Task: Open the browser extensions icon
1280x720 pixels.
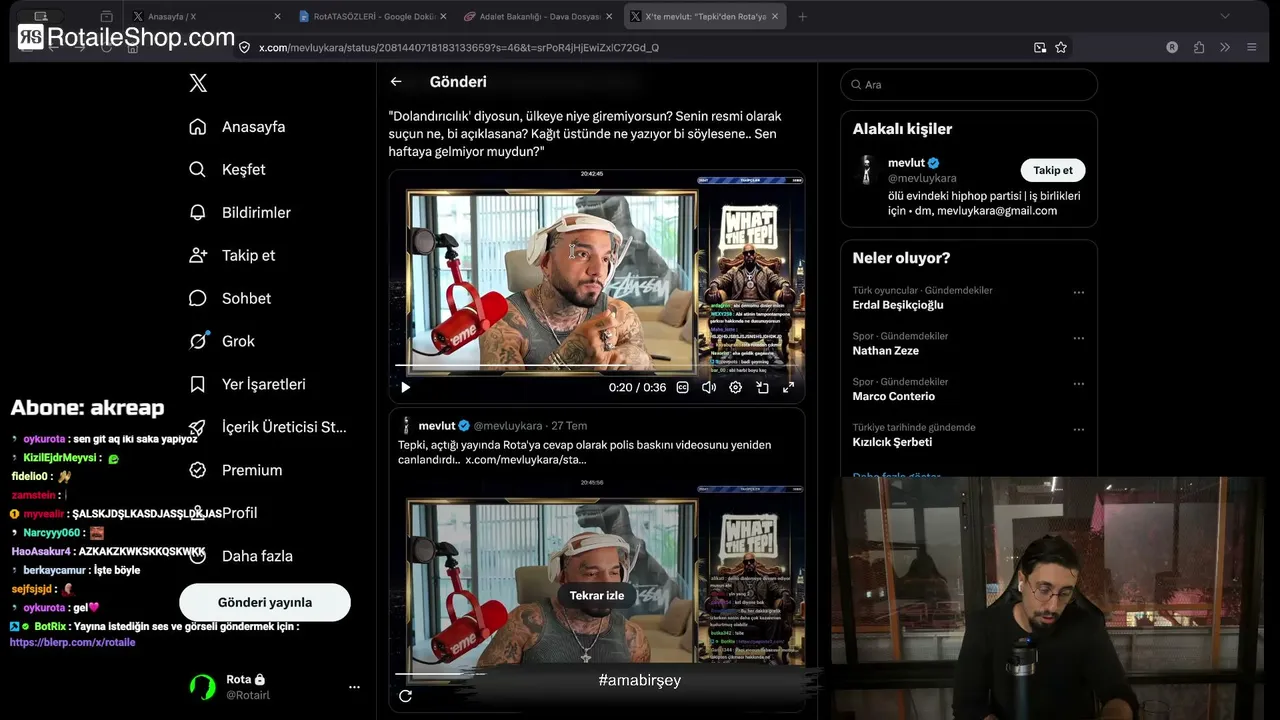Action: point(1199,47)
